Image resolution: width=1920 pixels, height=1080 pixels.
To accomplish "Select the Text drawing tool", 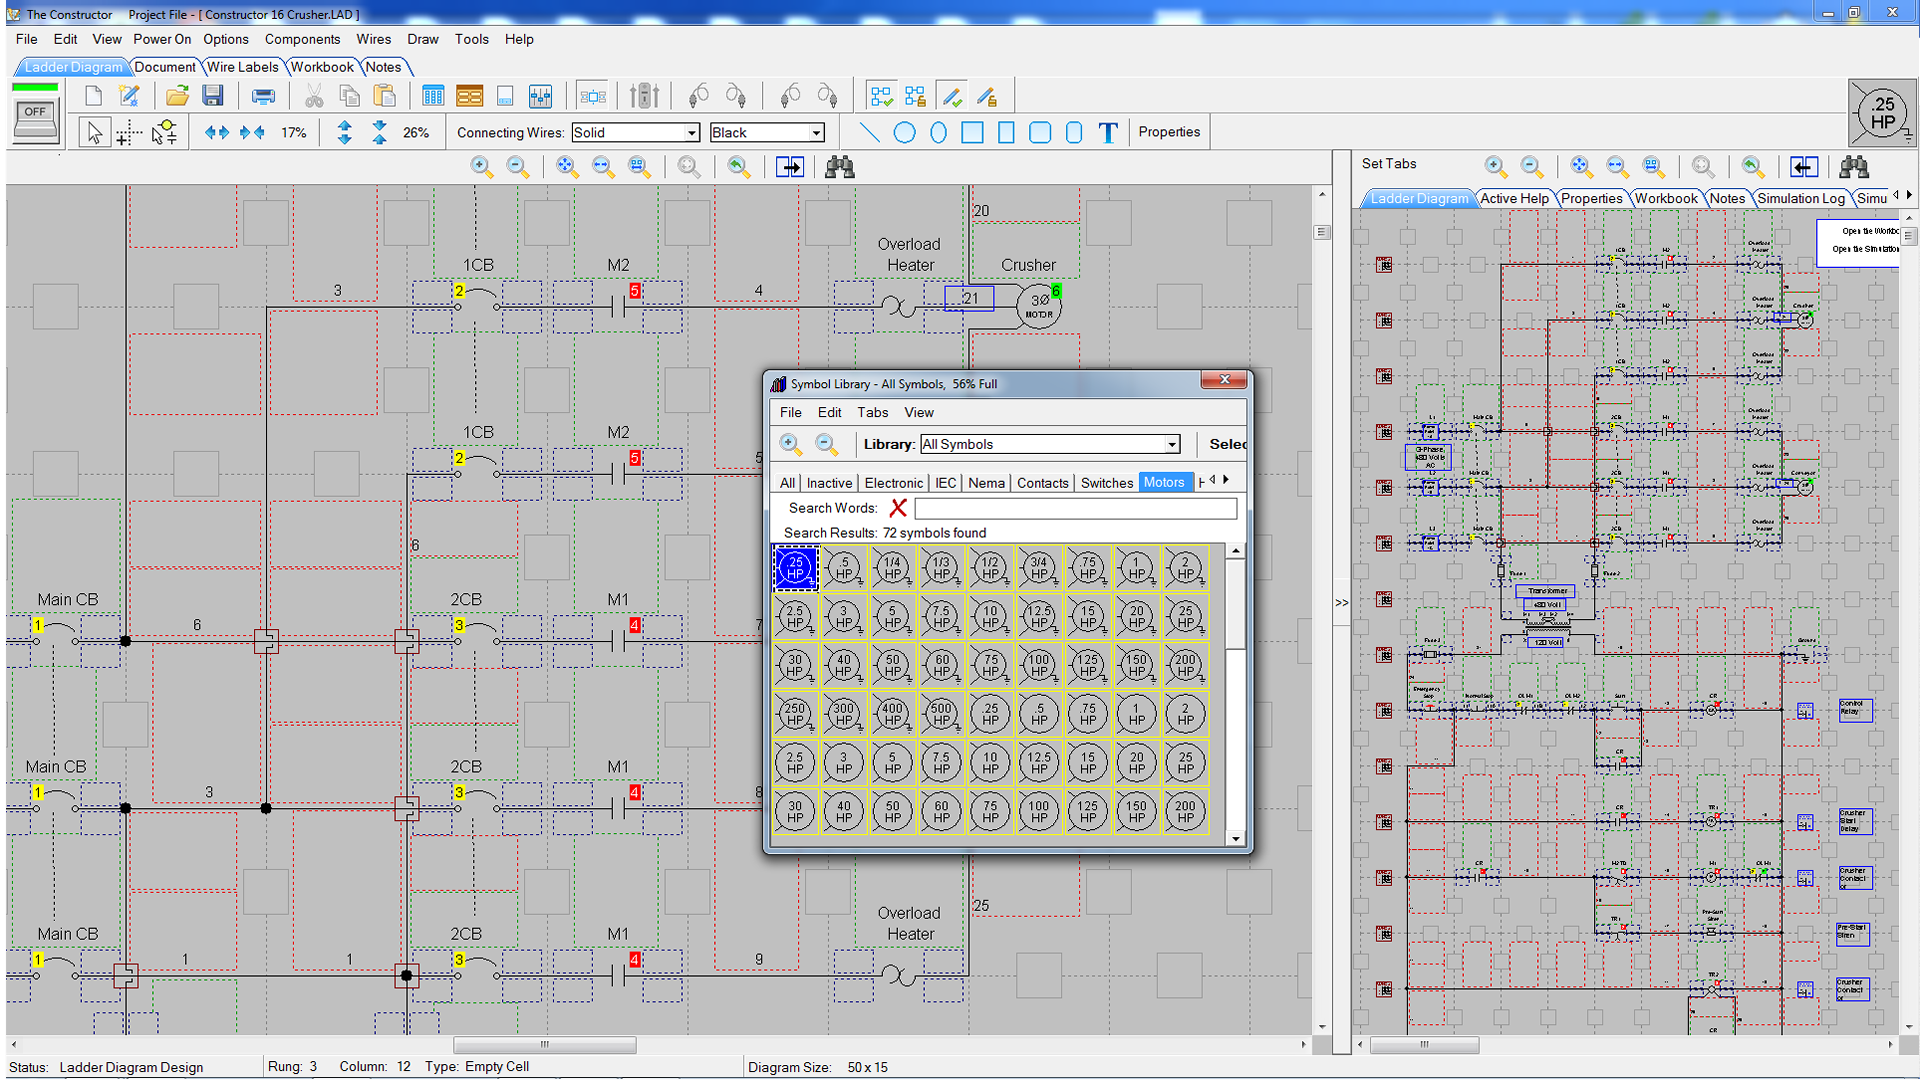I will coord(1108,132).
